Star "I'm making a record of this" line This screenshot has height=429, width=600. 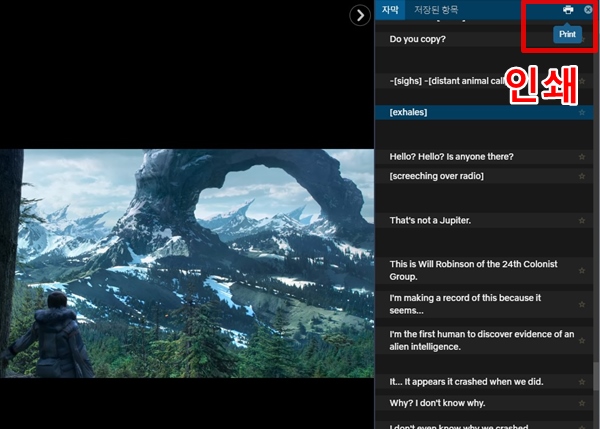click(x=582, y=304)
